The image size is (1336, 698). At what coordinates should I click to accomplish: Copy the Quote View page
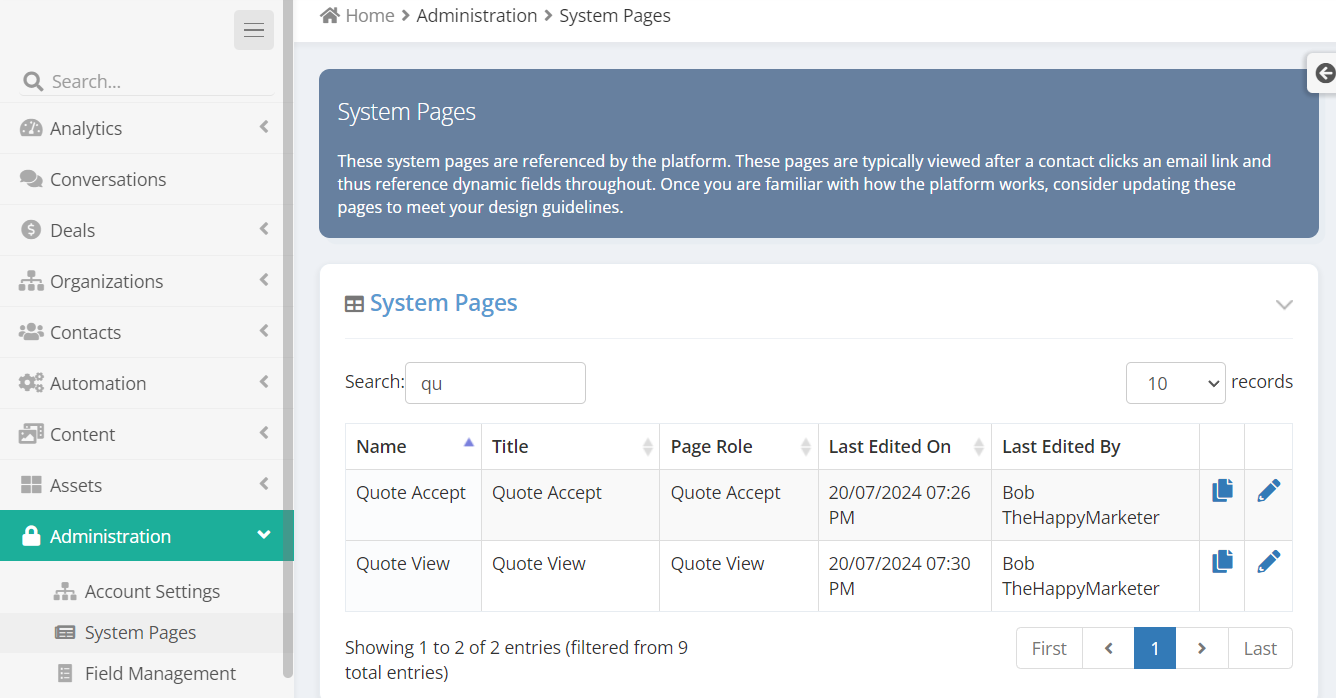[1222, 562]
